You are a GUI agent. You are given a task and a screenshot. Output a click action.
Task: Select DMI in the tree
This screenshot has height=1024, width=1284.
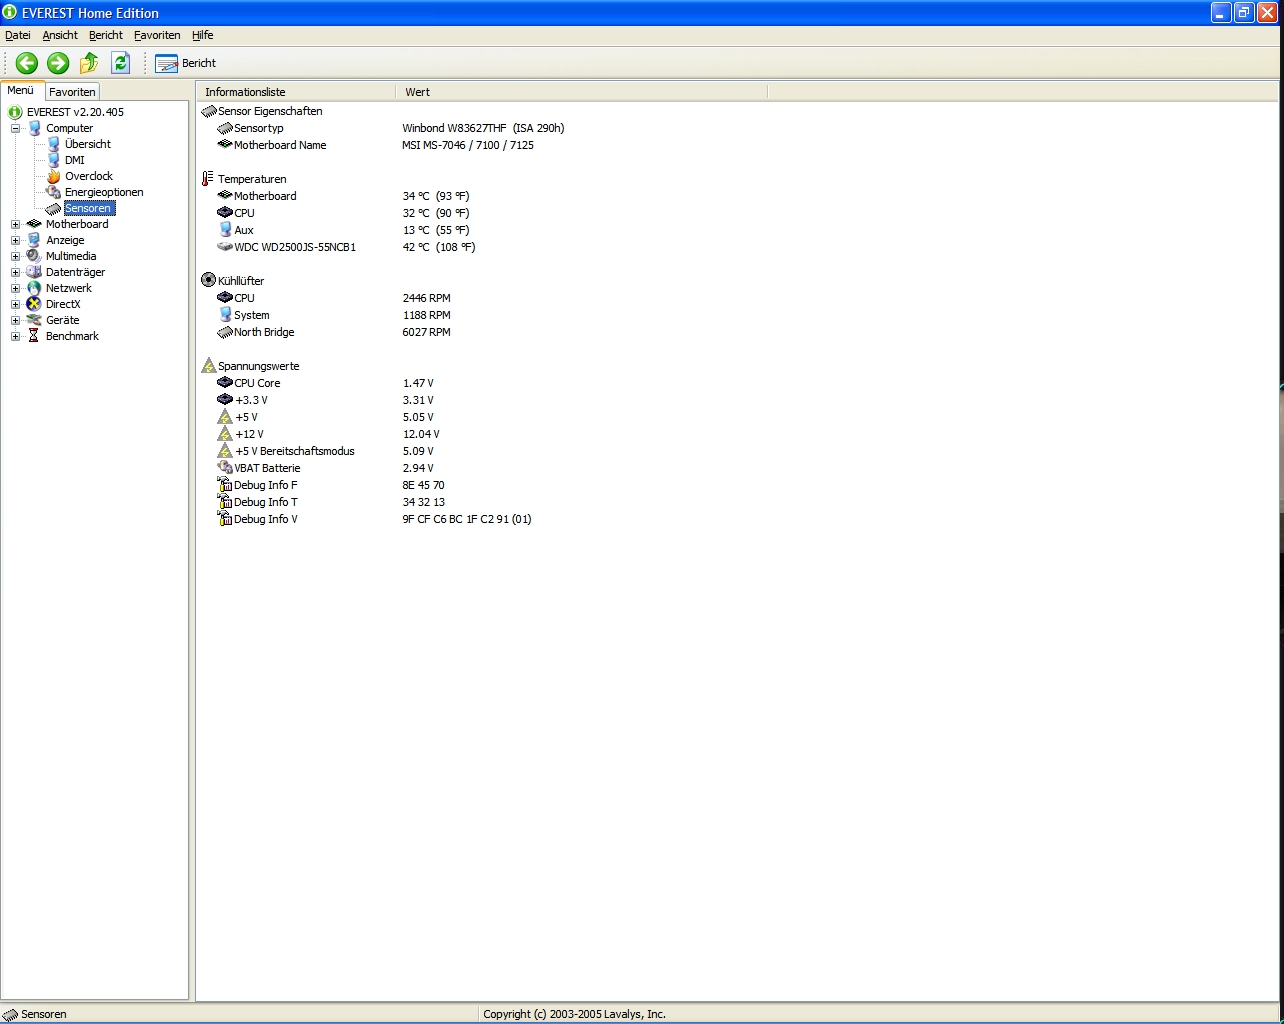tap(75, 160)
